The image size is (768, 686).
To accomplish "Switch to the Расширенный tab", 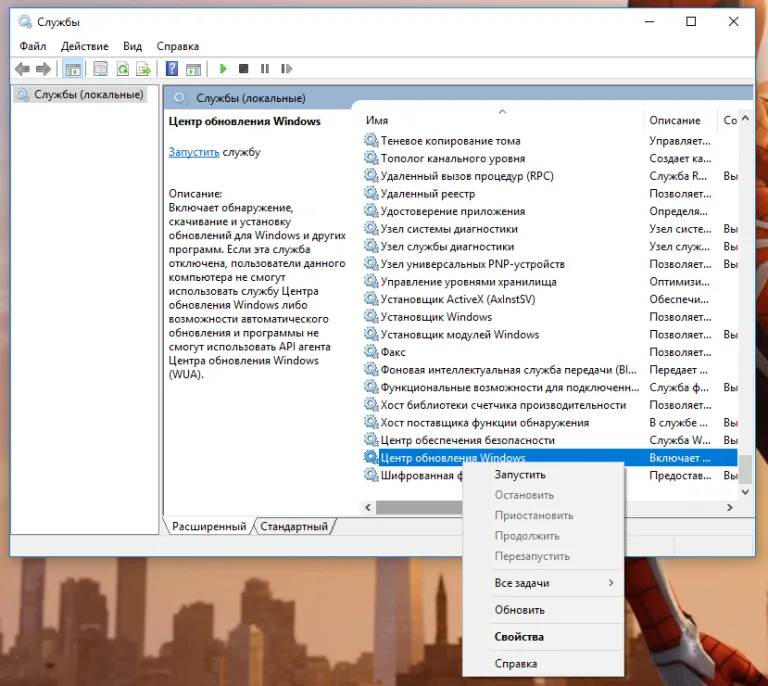I will point(209,526).
